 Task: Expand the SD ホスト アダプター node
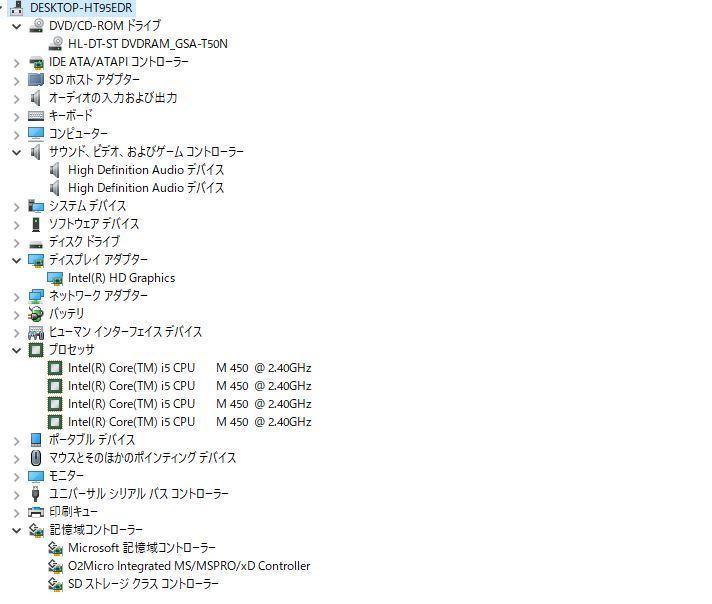pos(16,81)
